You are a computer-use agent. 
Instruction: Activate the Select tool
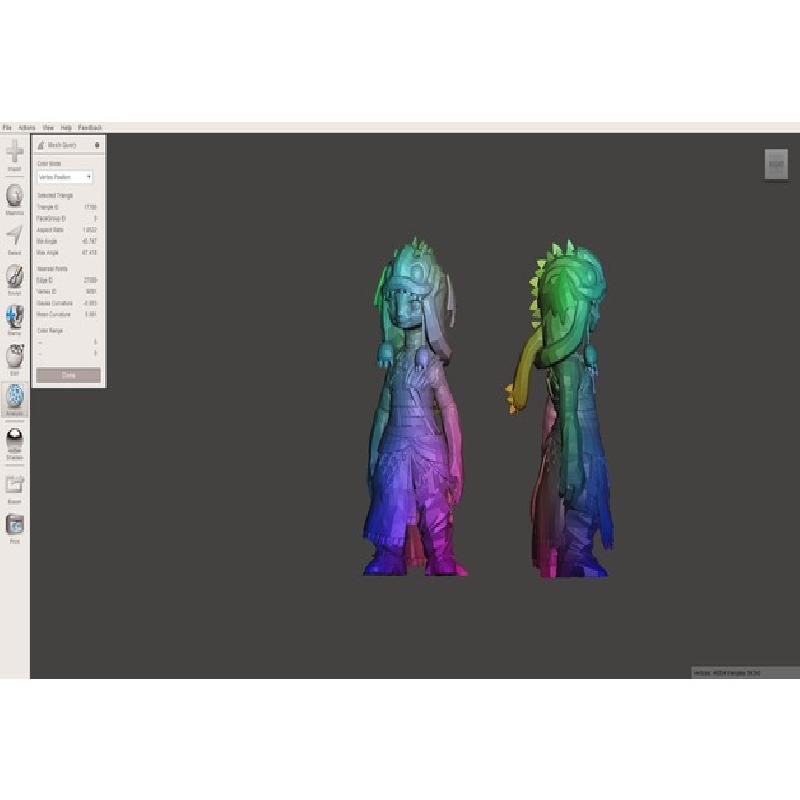[x=15, y=239]
